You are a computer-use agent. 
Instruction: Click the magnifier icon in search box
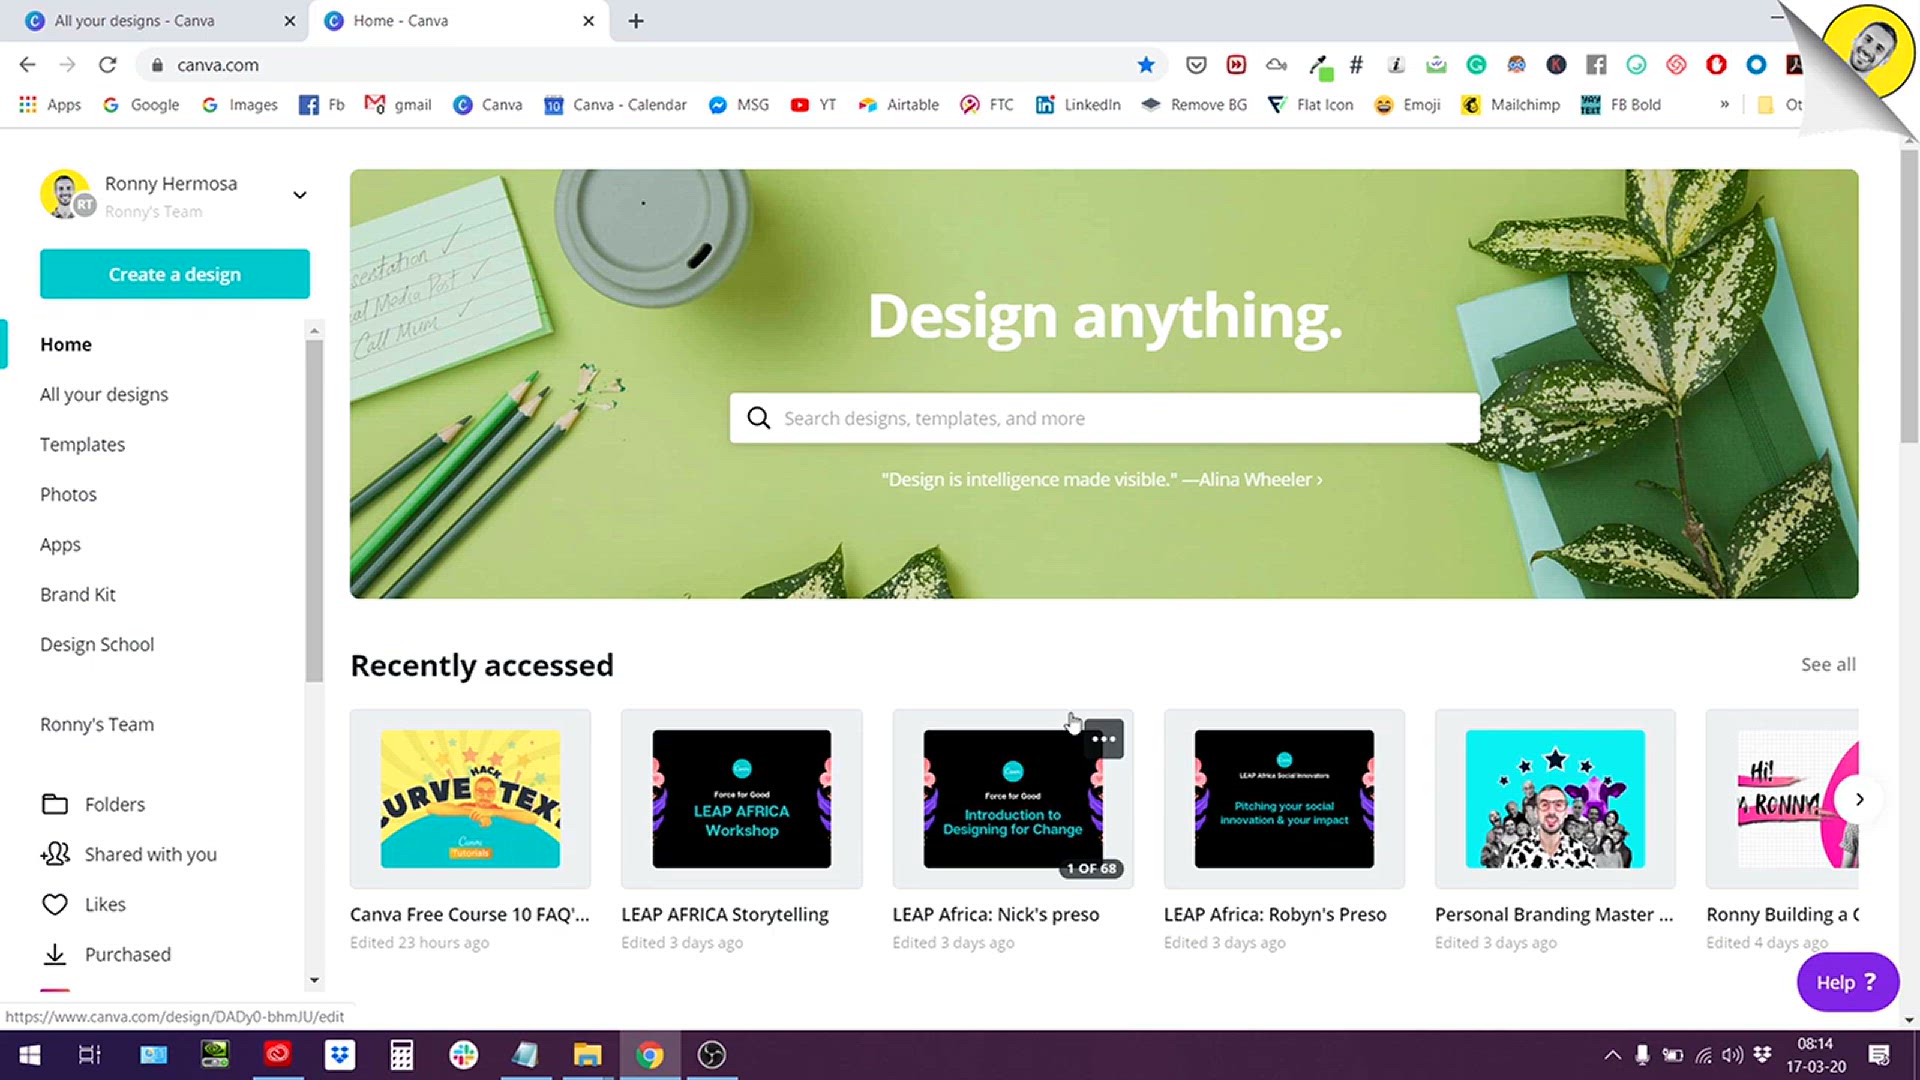coord(759,418)
